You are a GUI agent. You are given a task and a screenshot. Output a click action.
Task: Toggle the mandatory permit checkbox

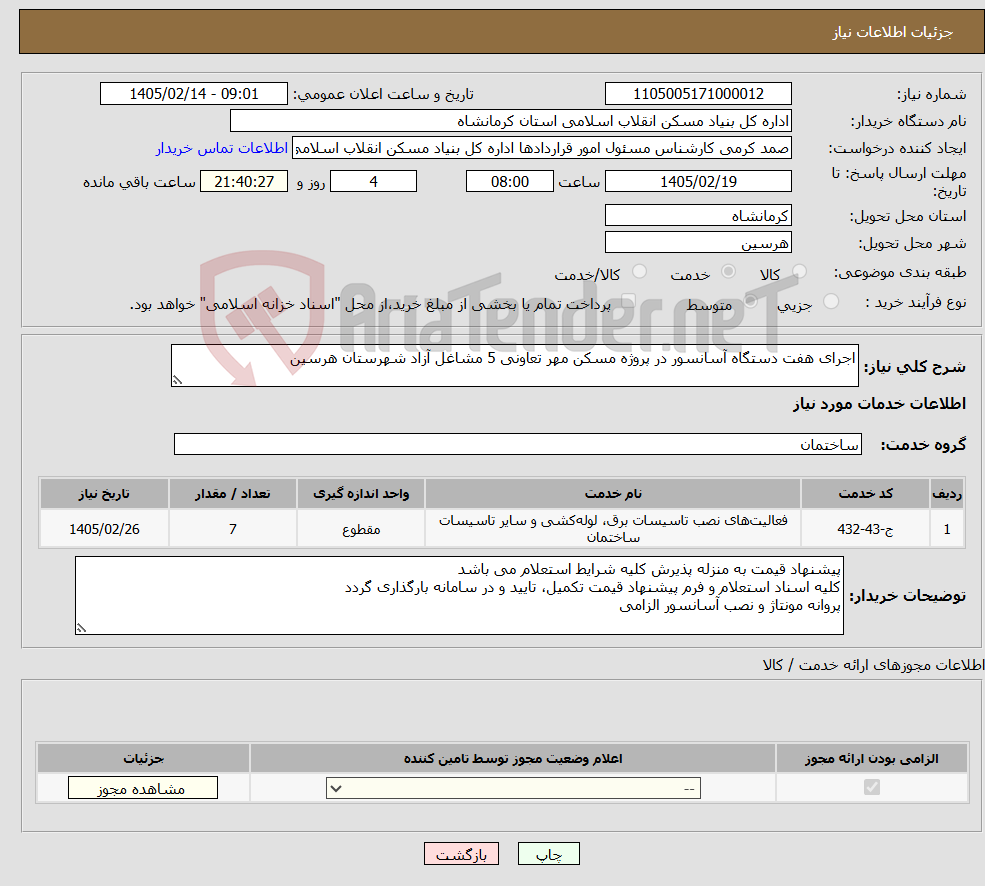pyautogui.click(x=872, y=787)
